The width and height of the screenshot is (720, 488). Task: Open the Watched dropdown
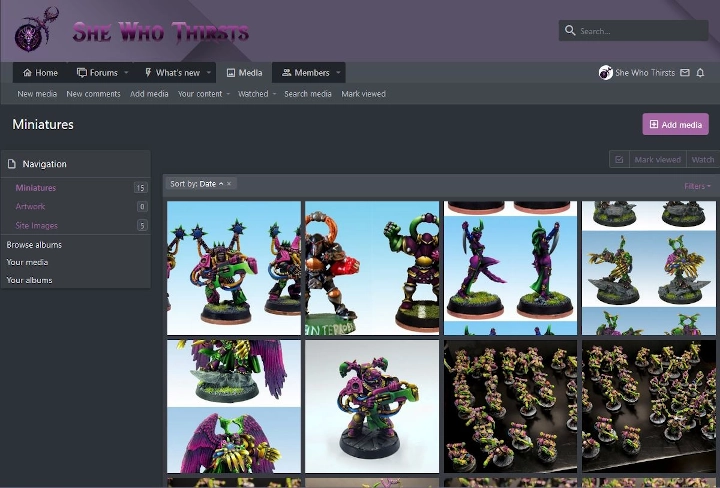257,94
